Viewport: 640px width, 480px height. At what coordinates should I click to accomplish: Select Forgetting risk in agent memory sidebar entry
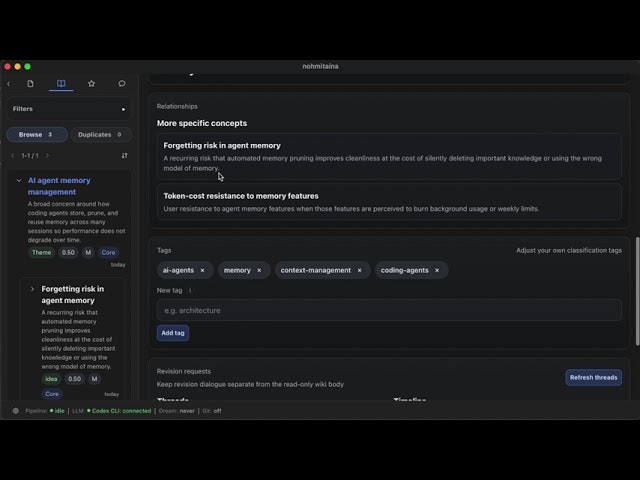coord(73,295)
